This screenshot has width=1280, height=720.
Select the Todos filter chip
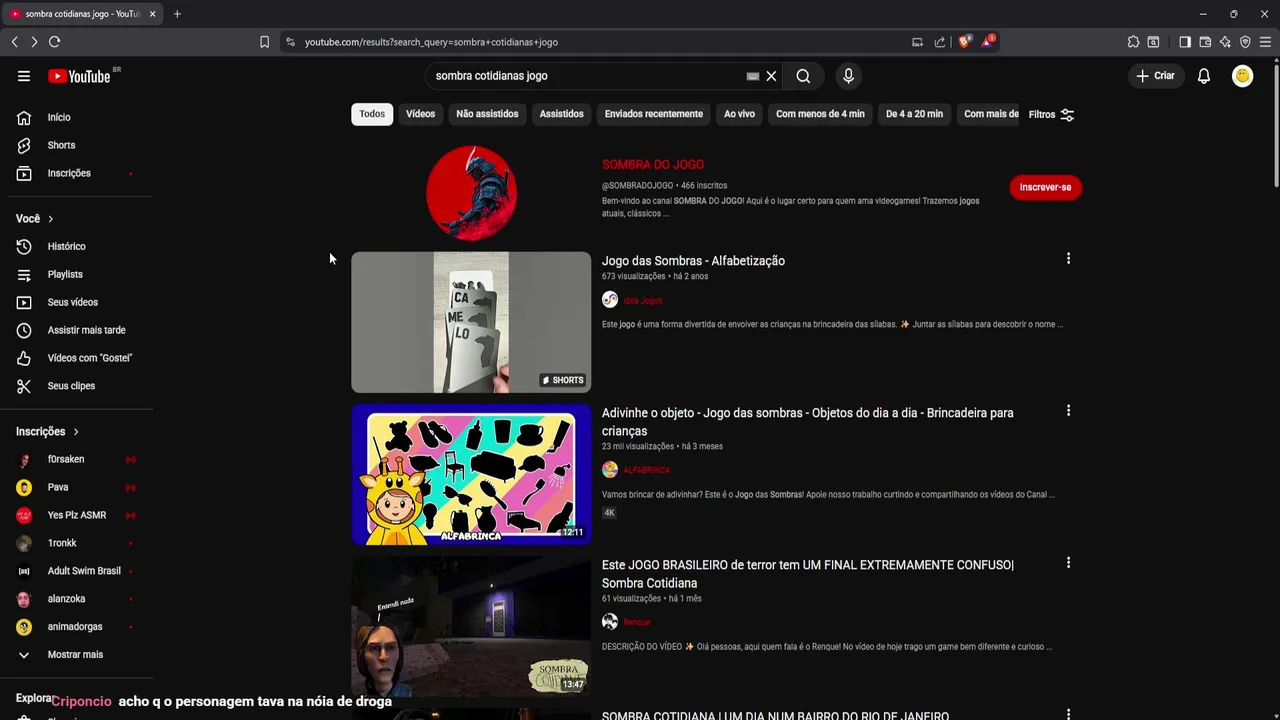pyautogui.click(x=372, y=114)
